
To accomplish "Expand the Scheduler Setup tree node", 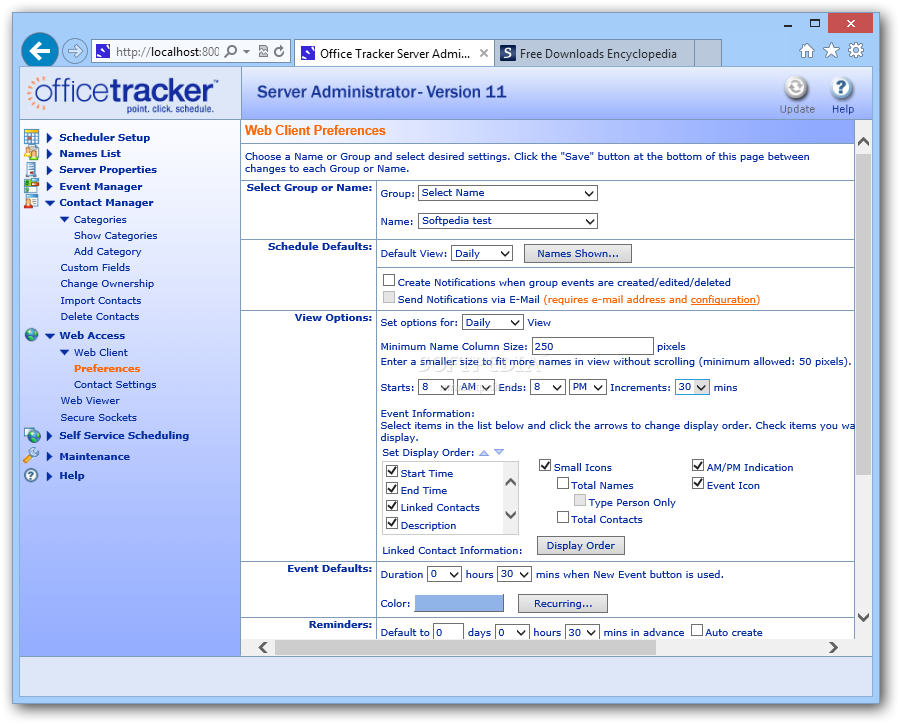I will (x=49, y=138).
